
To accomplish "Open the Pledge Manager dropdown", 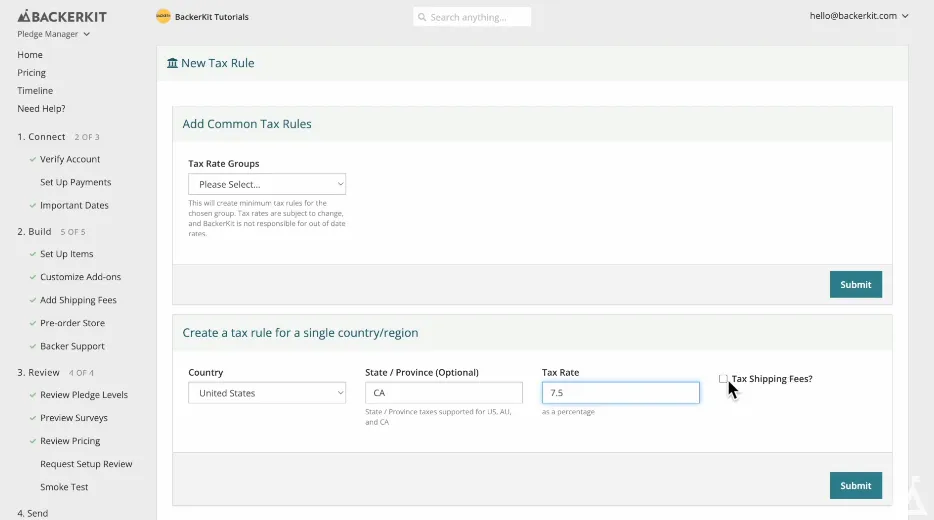I will coord(53,34).
